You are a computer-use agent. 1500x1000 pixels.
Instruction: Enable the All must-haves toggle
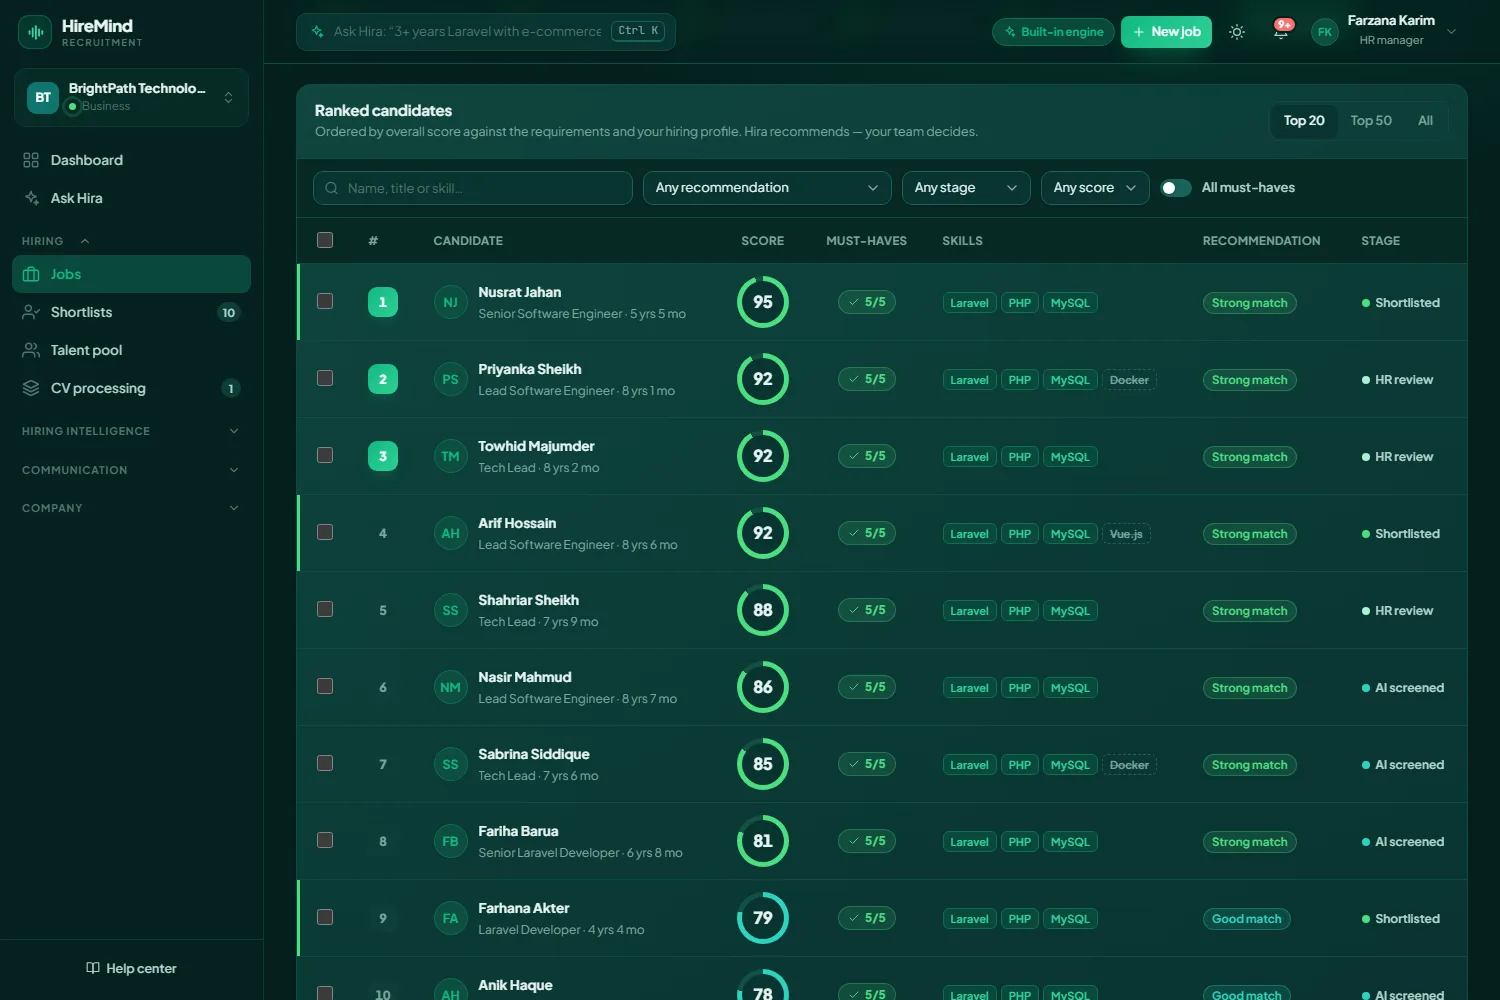(x=1176, y=188)
